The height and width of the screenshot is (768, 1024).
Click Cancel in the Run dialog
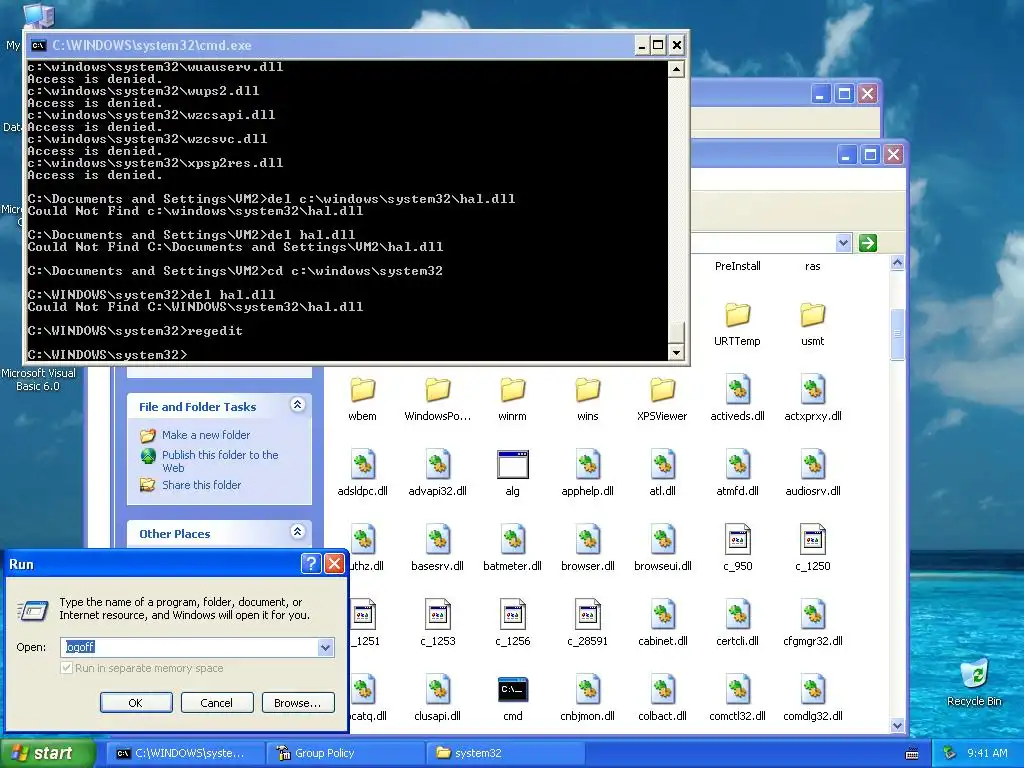point(217,703)
